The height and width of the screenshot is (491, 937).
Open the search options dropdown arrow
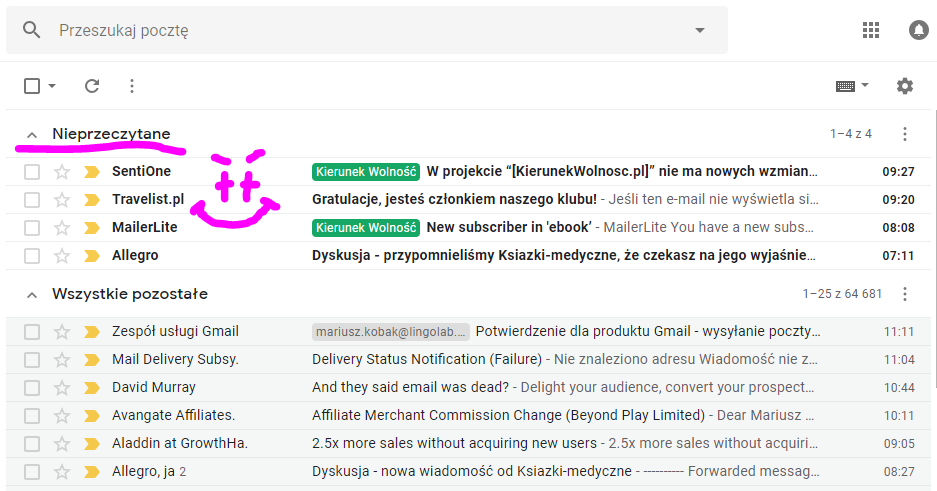[700, 30]
